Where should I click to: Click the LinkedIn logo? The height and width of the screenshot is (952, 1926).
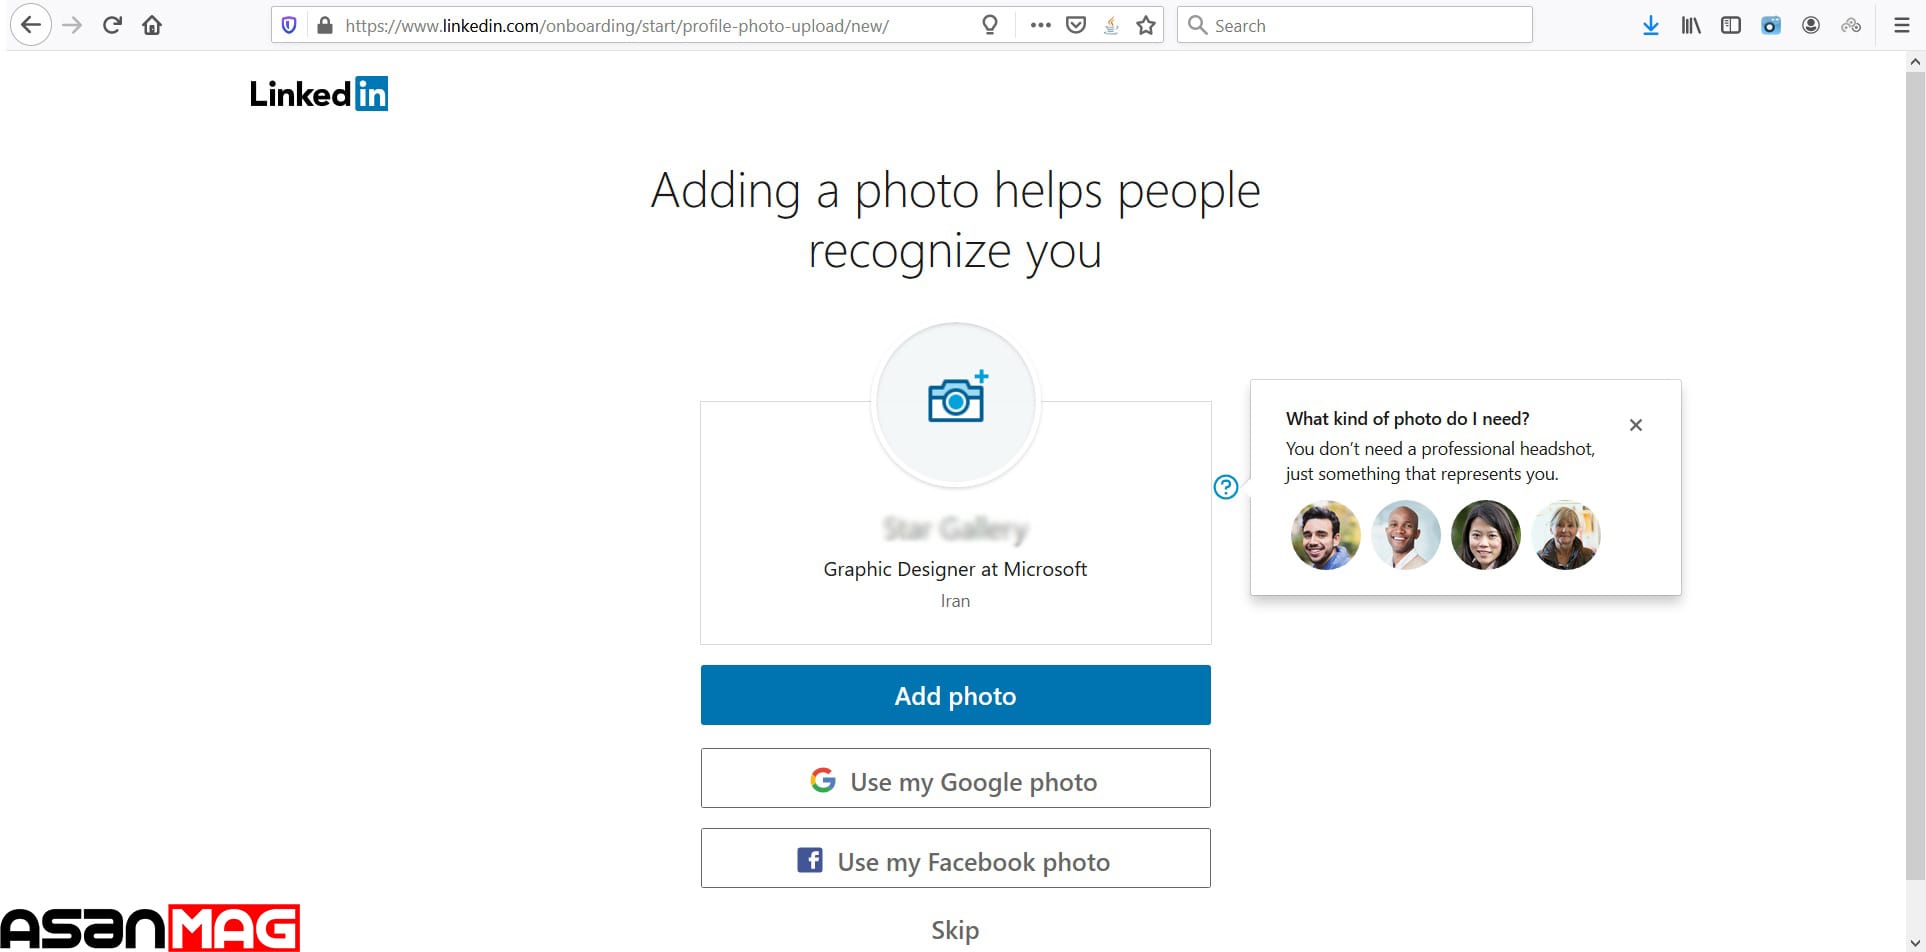(319, 94)
